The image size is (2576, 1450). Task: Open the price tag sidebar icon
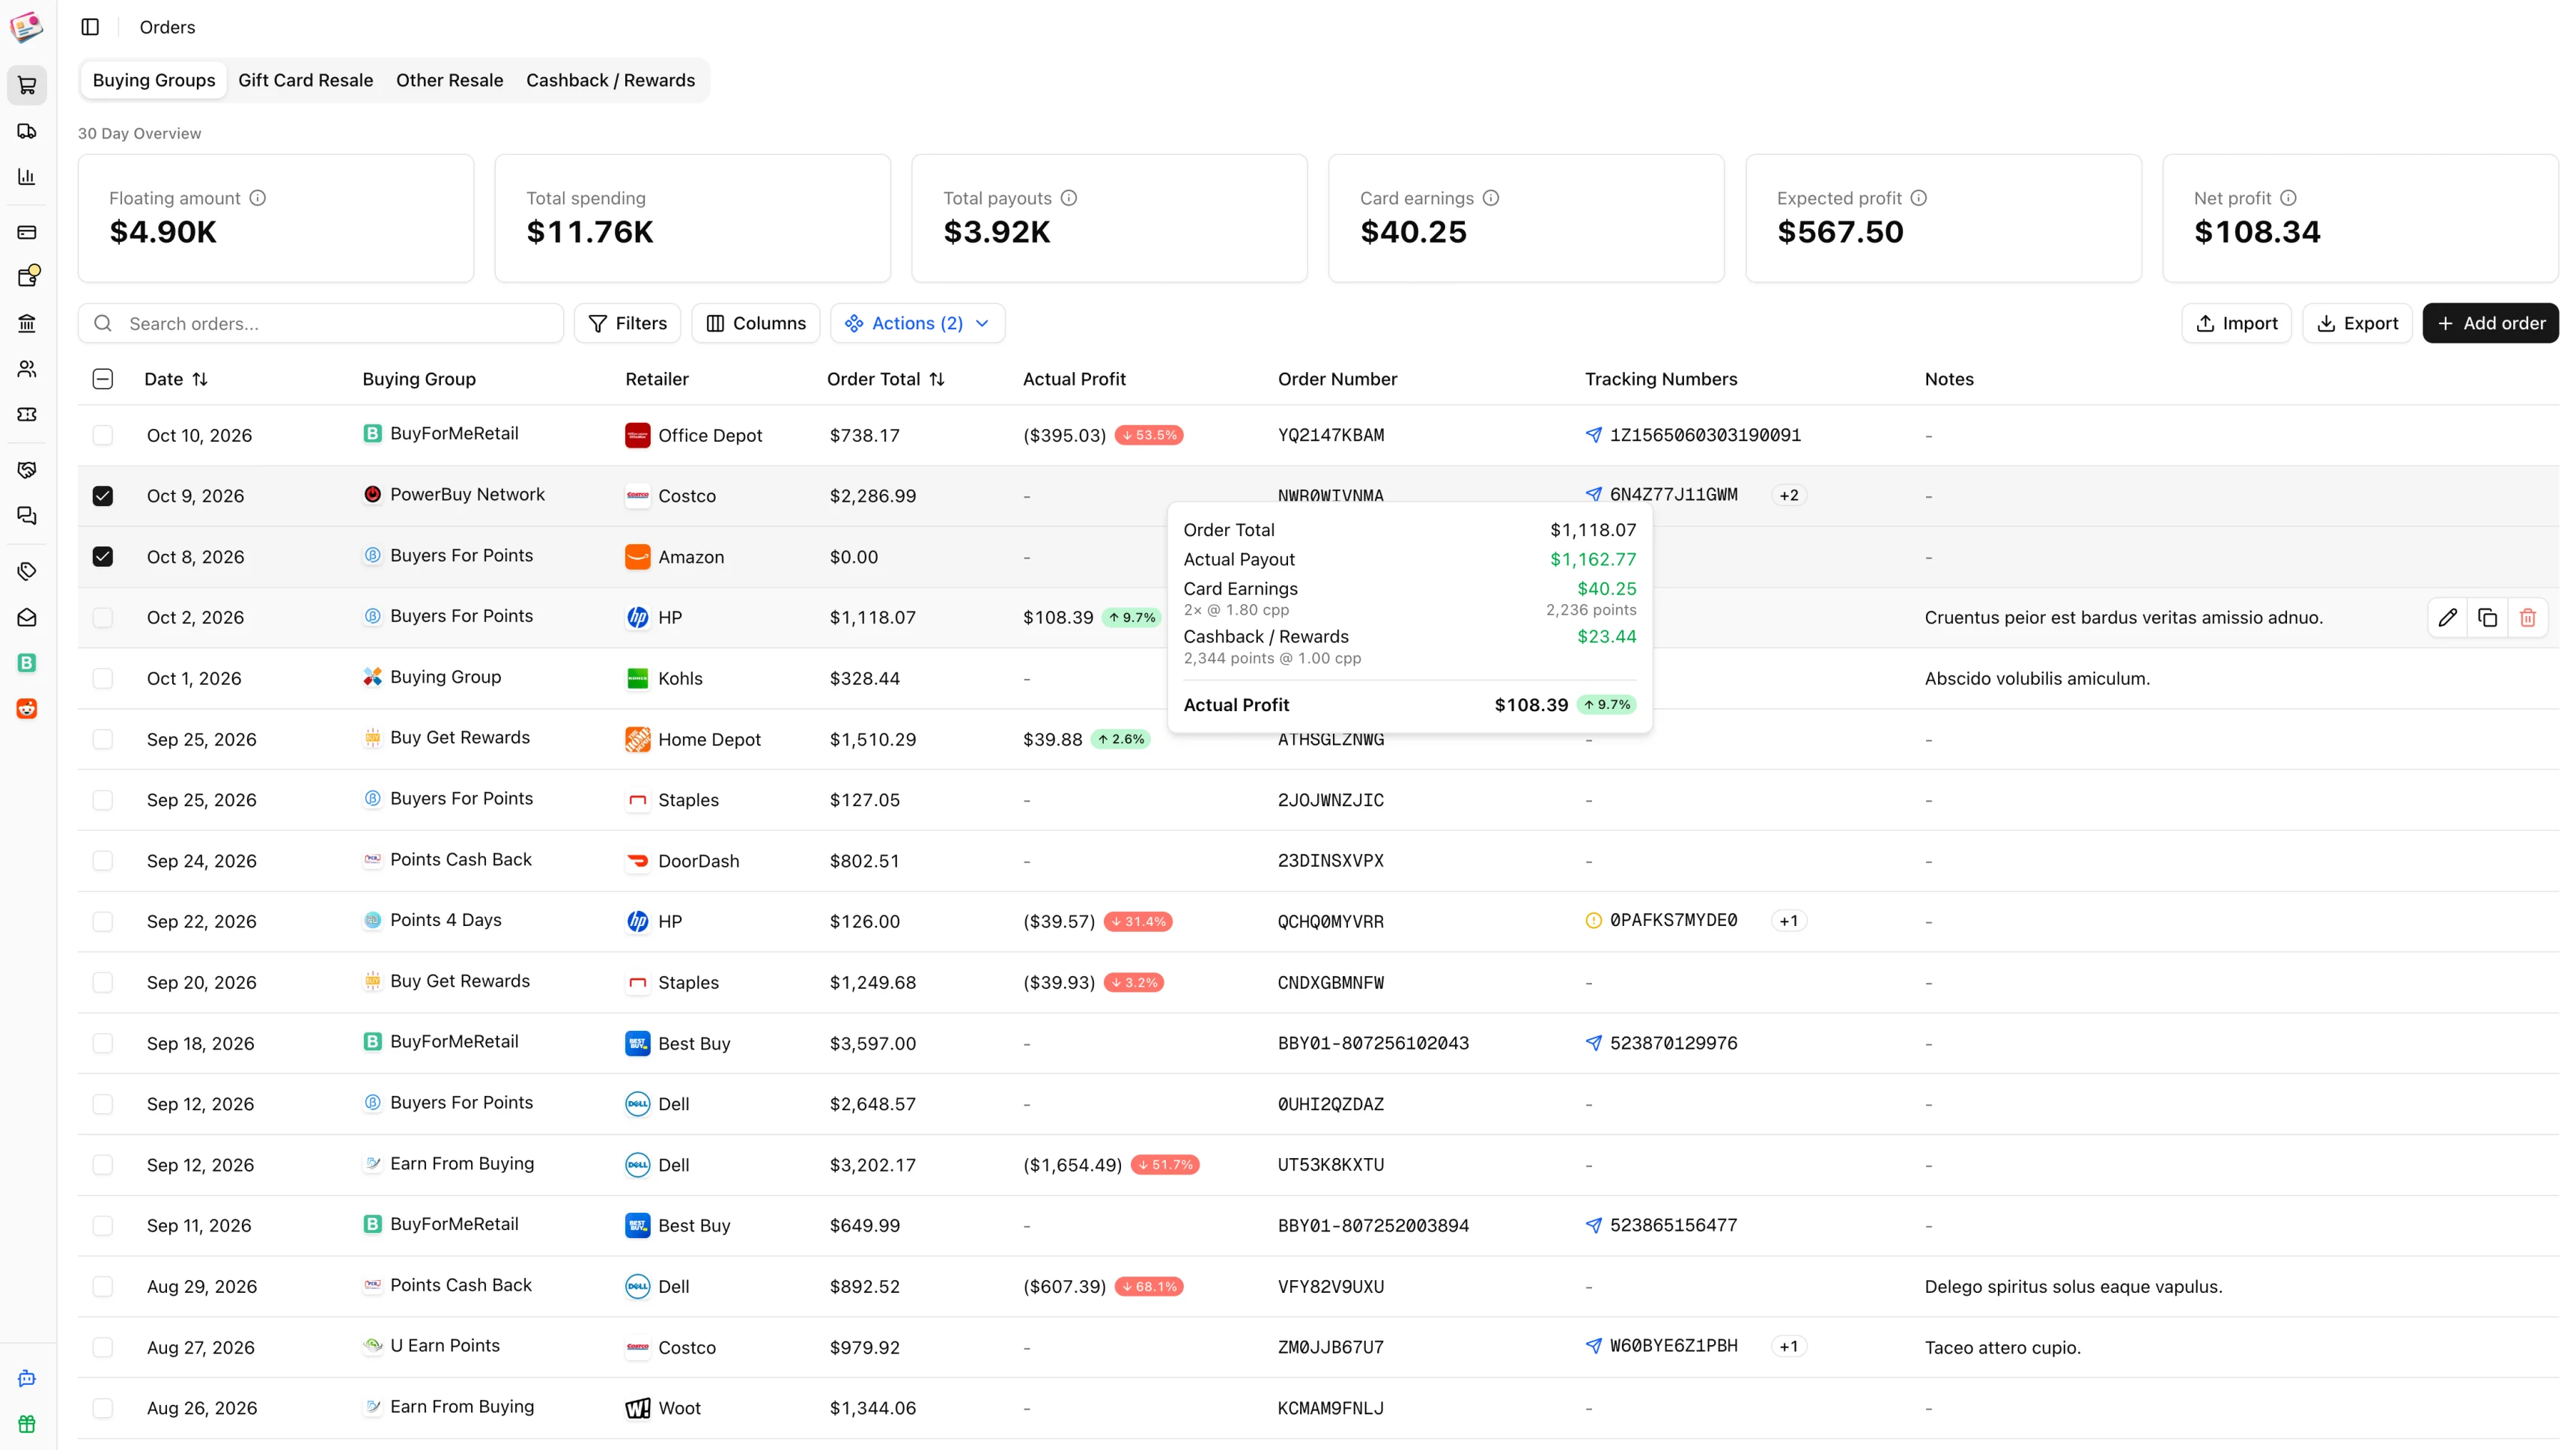pyautogui.click(x=27, y=571)
